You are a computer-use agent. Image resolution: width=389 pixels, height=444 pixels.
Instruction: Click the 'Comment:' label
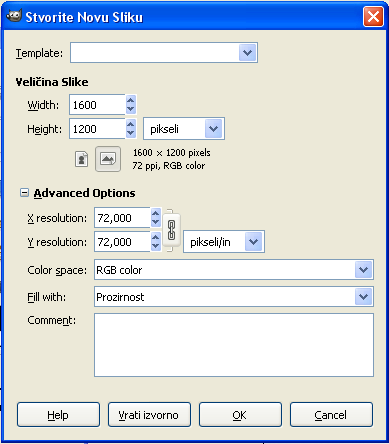(x=52, y=320)
